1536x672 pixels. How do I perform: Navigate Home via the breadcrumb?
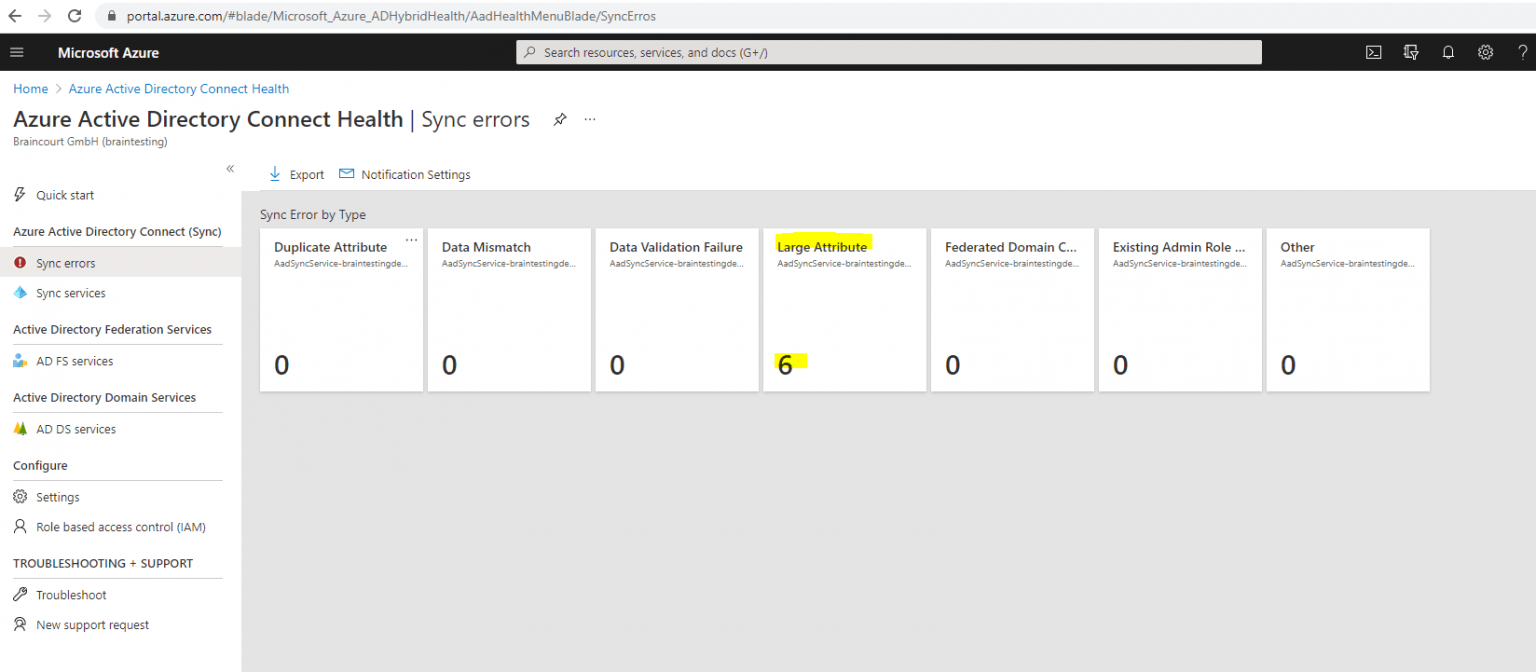[x=30, y=88]
